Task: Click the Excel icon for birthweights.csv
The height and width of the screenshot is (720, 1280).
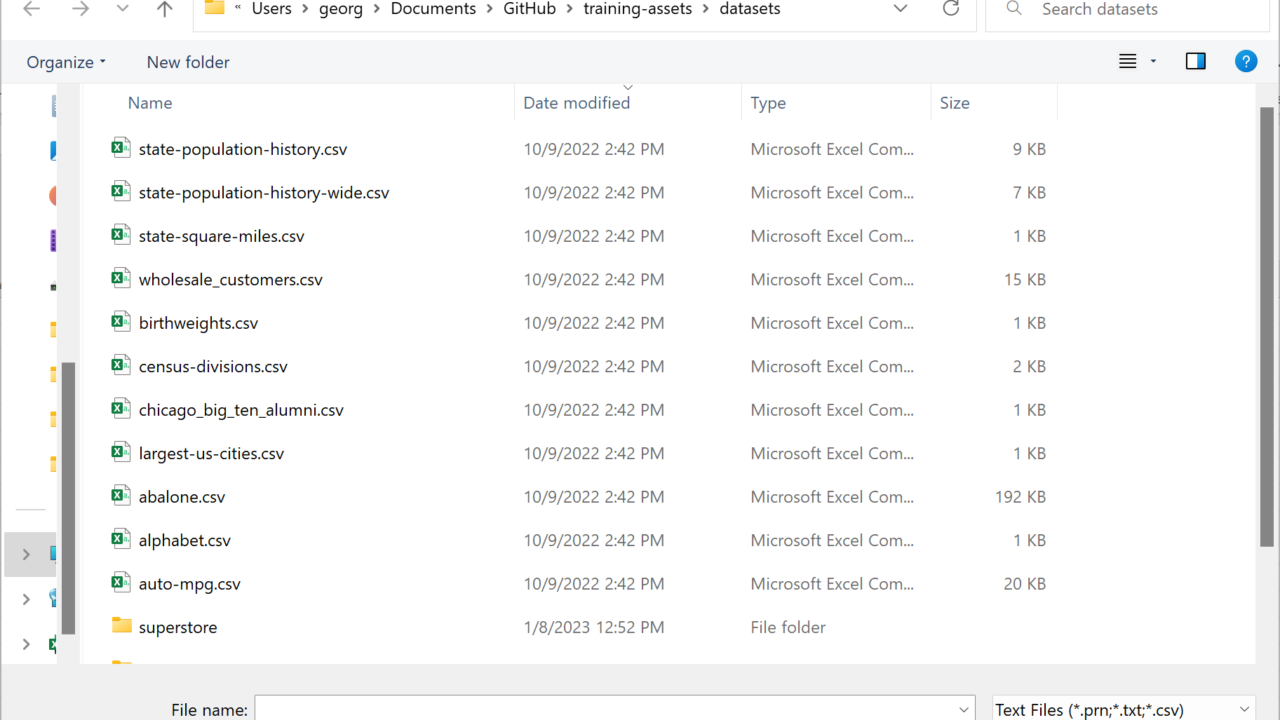Action: [x=121, y=322]
